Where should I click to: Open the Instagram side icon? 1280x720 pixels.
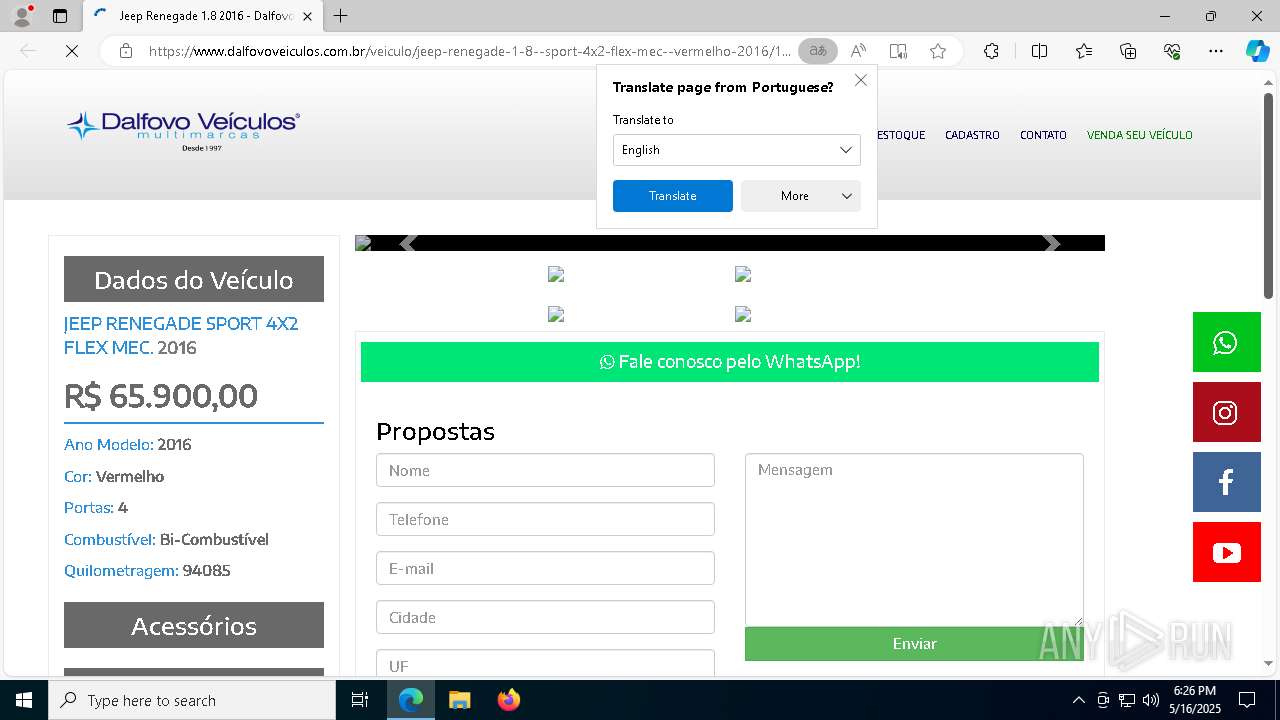(1226, 412)
